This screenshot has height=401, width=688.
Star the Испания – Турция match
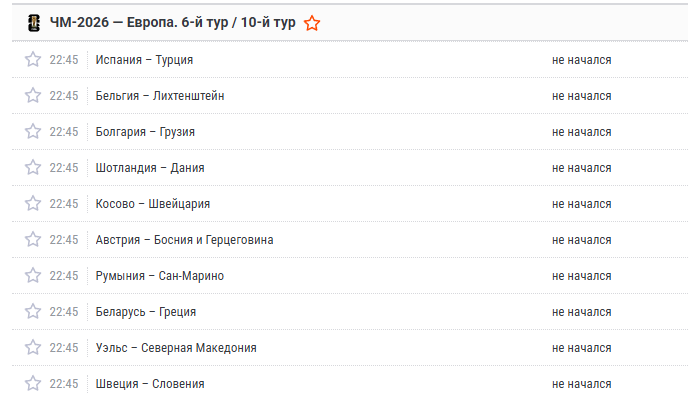point(33,59)
